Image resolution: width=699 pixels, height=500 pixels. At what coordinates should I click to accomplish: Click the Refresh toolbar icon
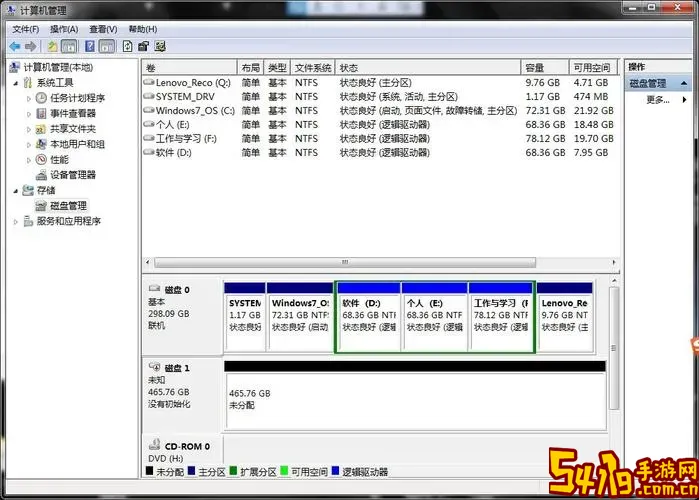127,46
